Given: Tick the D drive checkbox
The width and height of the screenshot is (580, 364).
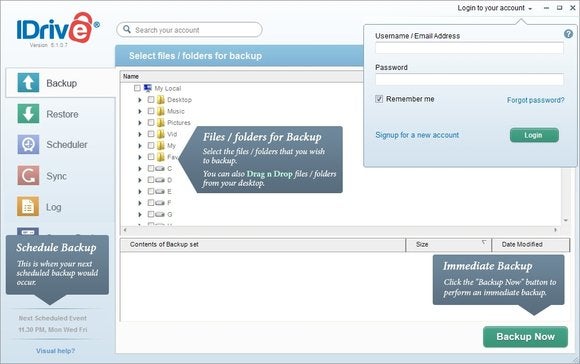Looking at the screenshot, I should click(x=151, y=180).
